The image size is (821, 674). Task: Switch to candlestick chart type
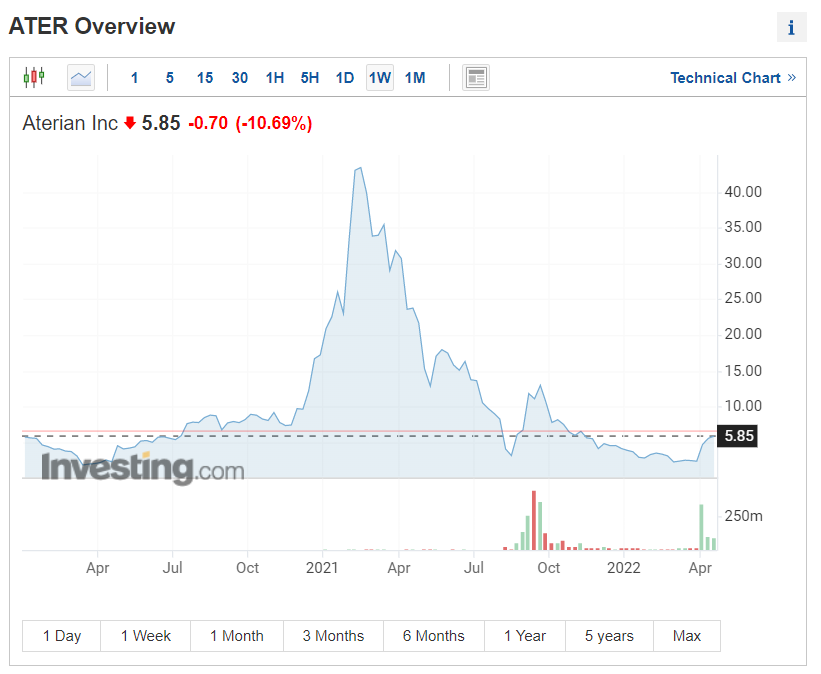[34, 78]
